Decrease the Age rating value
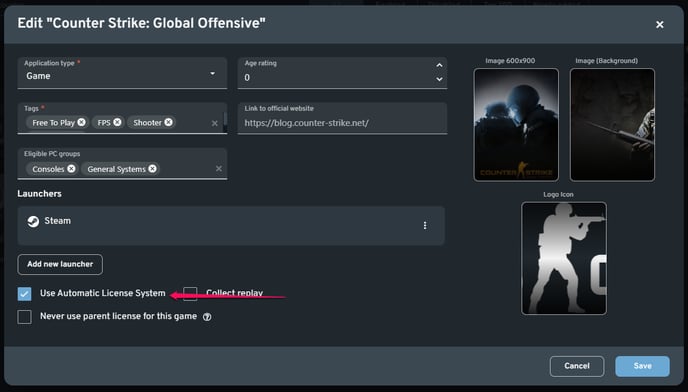The width and height of the screenshot is (688, 392). 439,79
